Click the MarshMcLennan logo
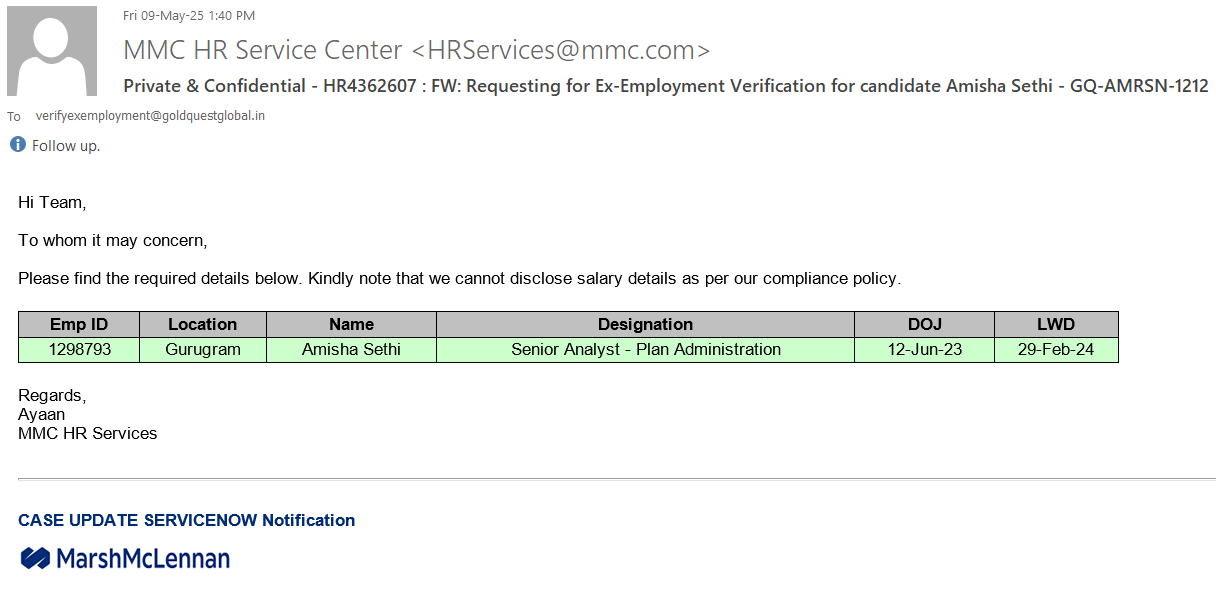The image size is (1216, 610). [x=125, y=558]
